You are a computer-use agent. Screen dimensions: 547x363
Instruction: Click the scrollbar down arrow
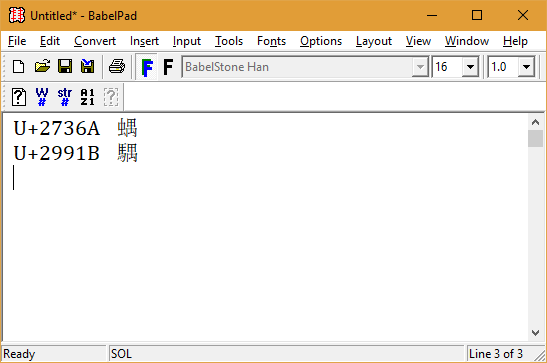click(535, 333)
